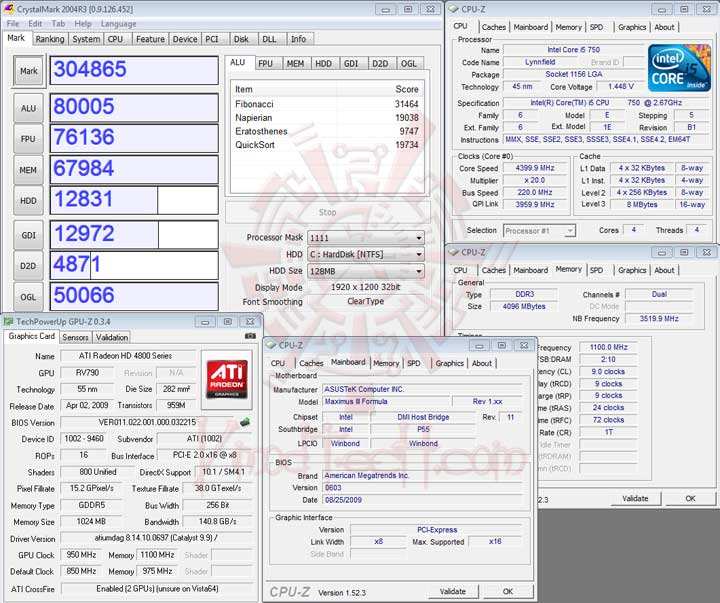
Task: Click the GPU Name field ATI Radeon HD 4800
Action: click(x=128, y=356)
